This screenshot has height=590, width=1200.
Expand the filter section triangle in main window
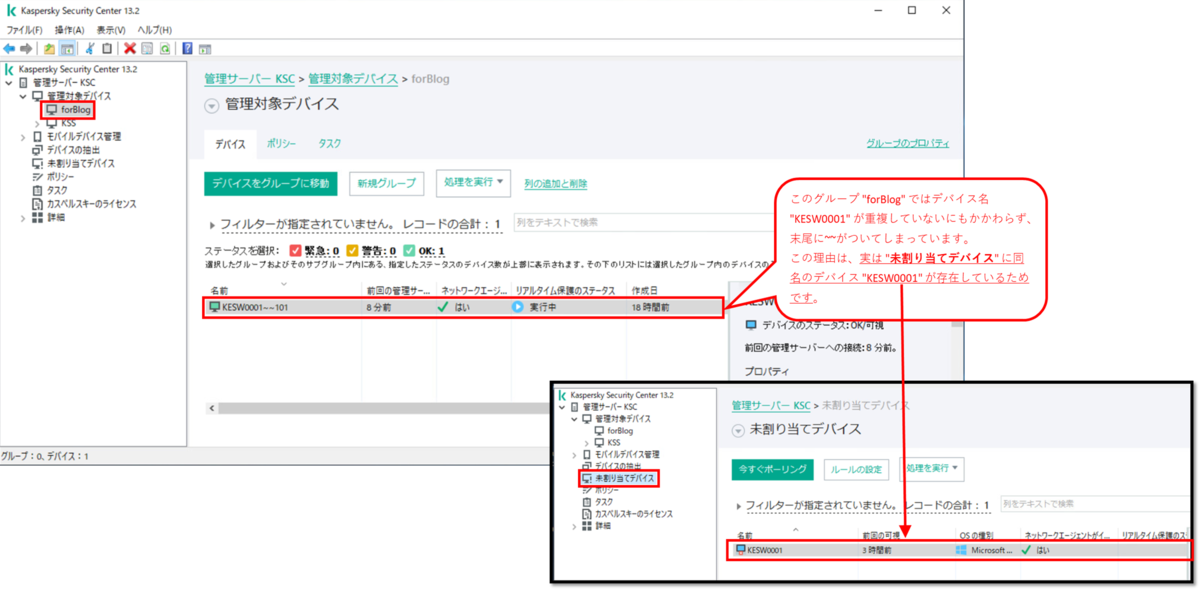[211, 226]
